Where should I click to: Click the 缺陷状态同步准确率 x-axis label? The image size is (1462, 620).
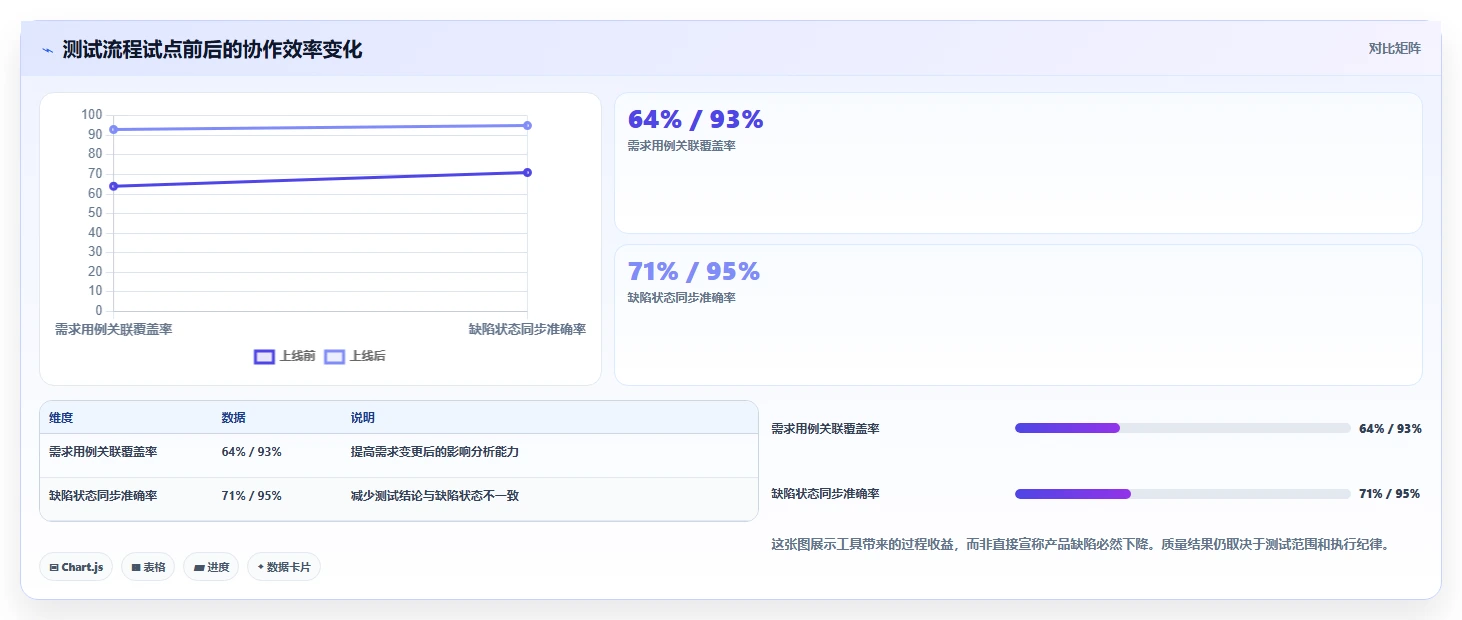pos(527,329)
